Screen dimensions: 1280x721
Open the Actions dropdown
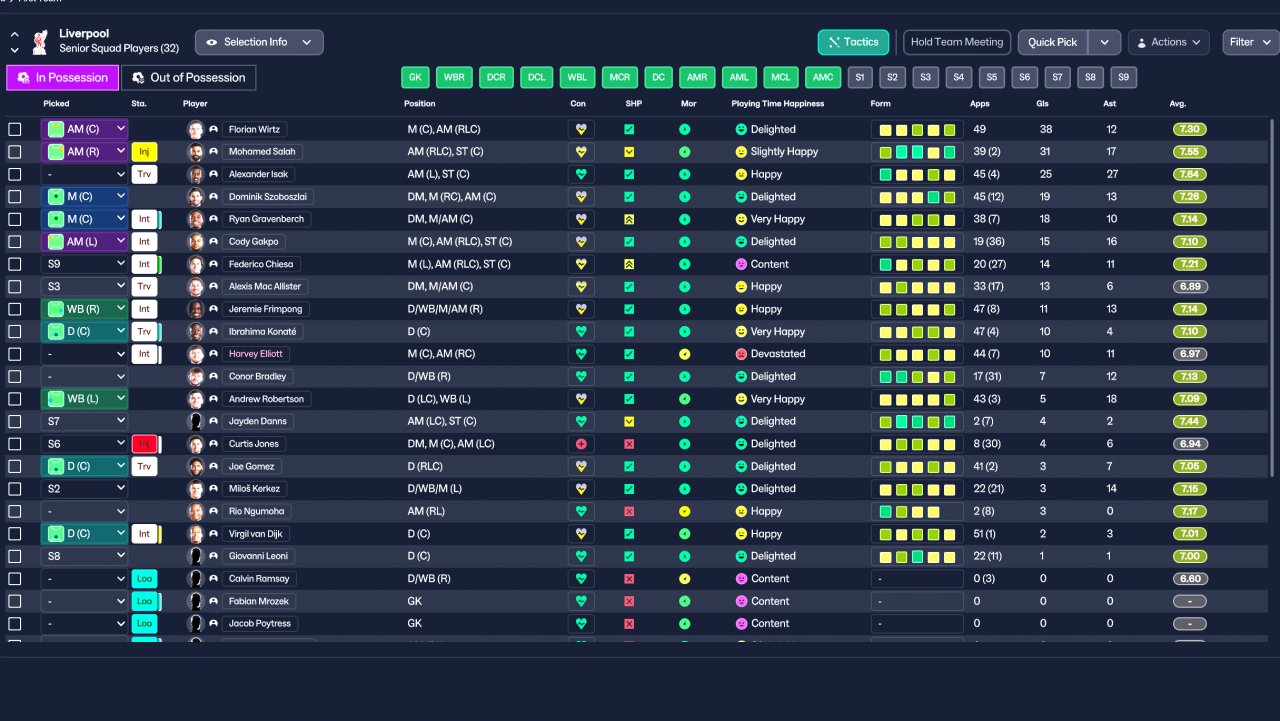(x=1169, y=42)
